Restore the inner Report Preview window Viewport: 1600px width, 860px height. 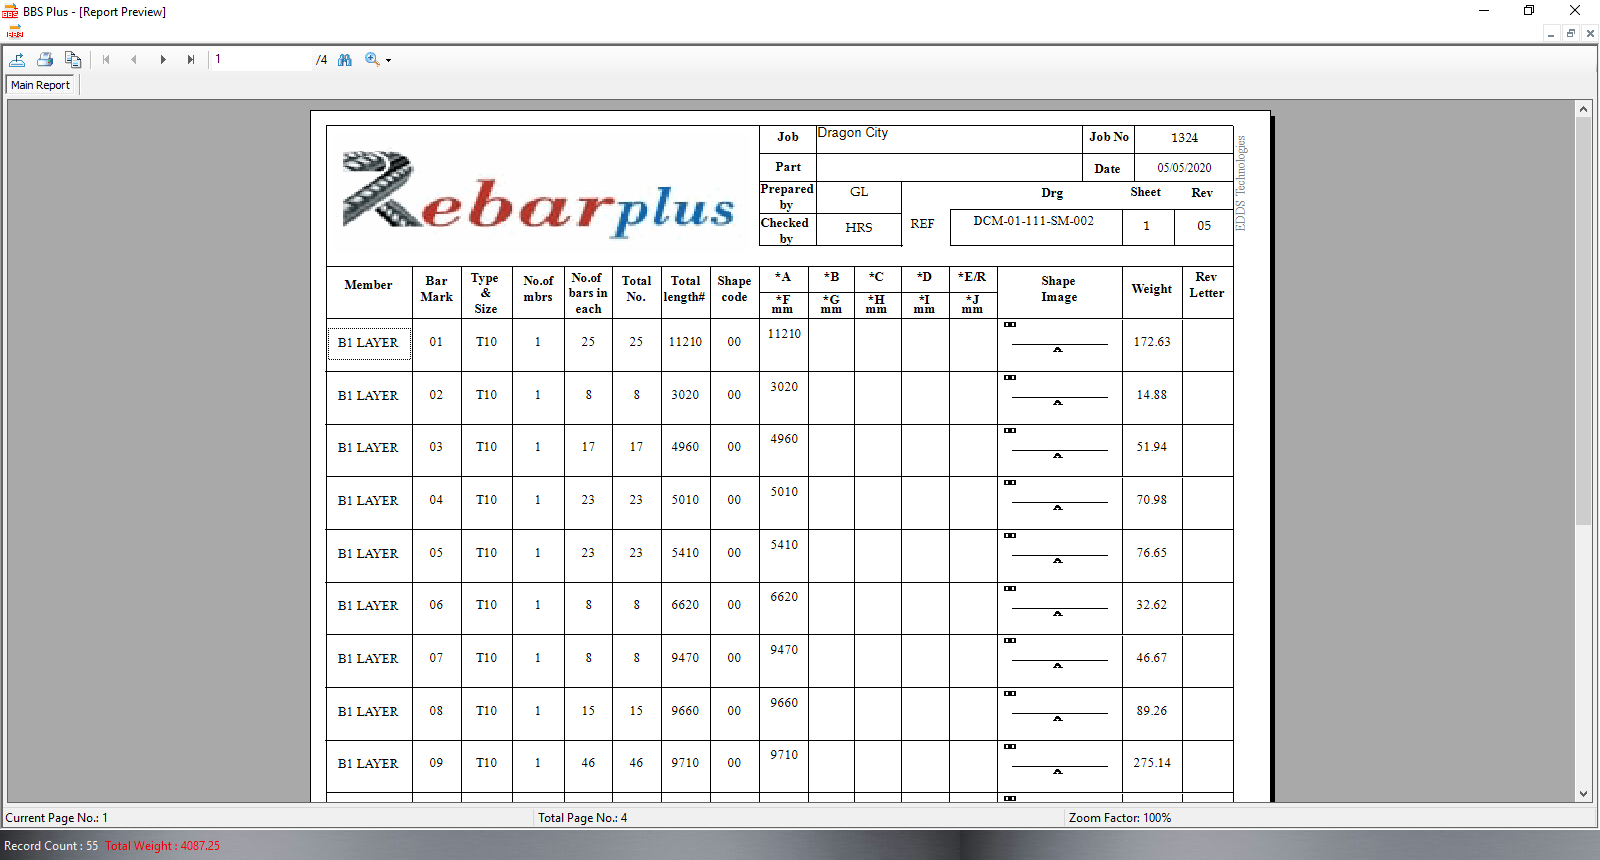[x=1571, y=33]
